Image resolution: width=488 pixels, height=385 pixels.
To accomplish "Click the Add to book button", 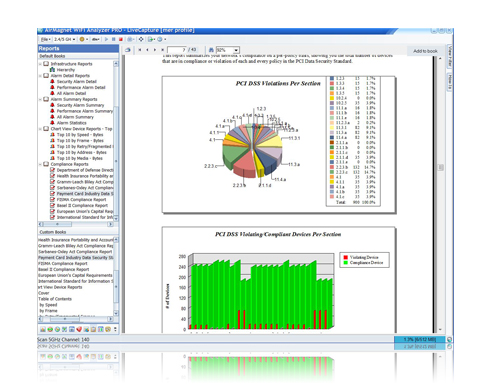I will (425, 51).
